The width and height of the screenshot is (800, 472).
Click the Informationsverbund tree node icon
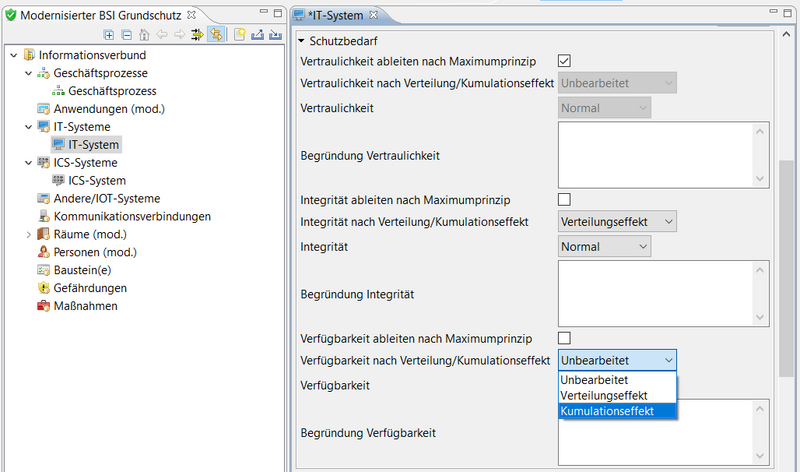point(30,55)
